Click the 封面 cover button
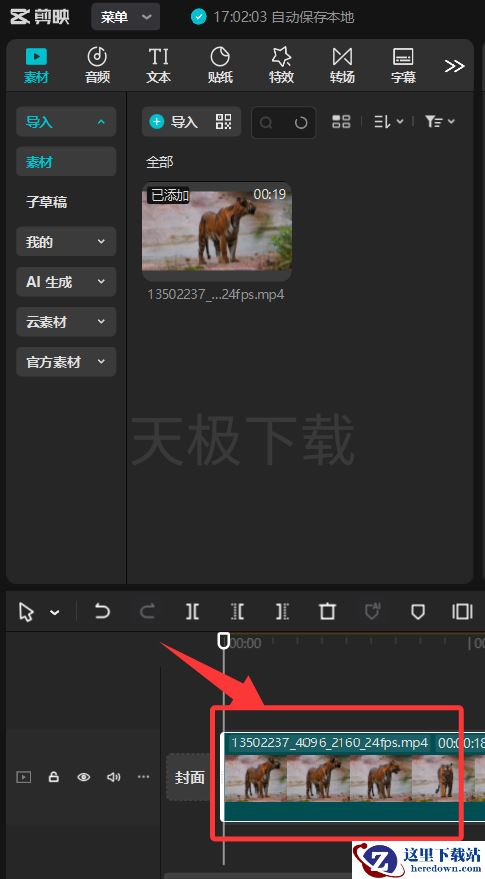The width and height of the screenshot is (485, 879). pos(190,777)
